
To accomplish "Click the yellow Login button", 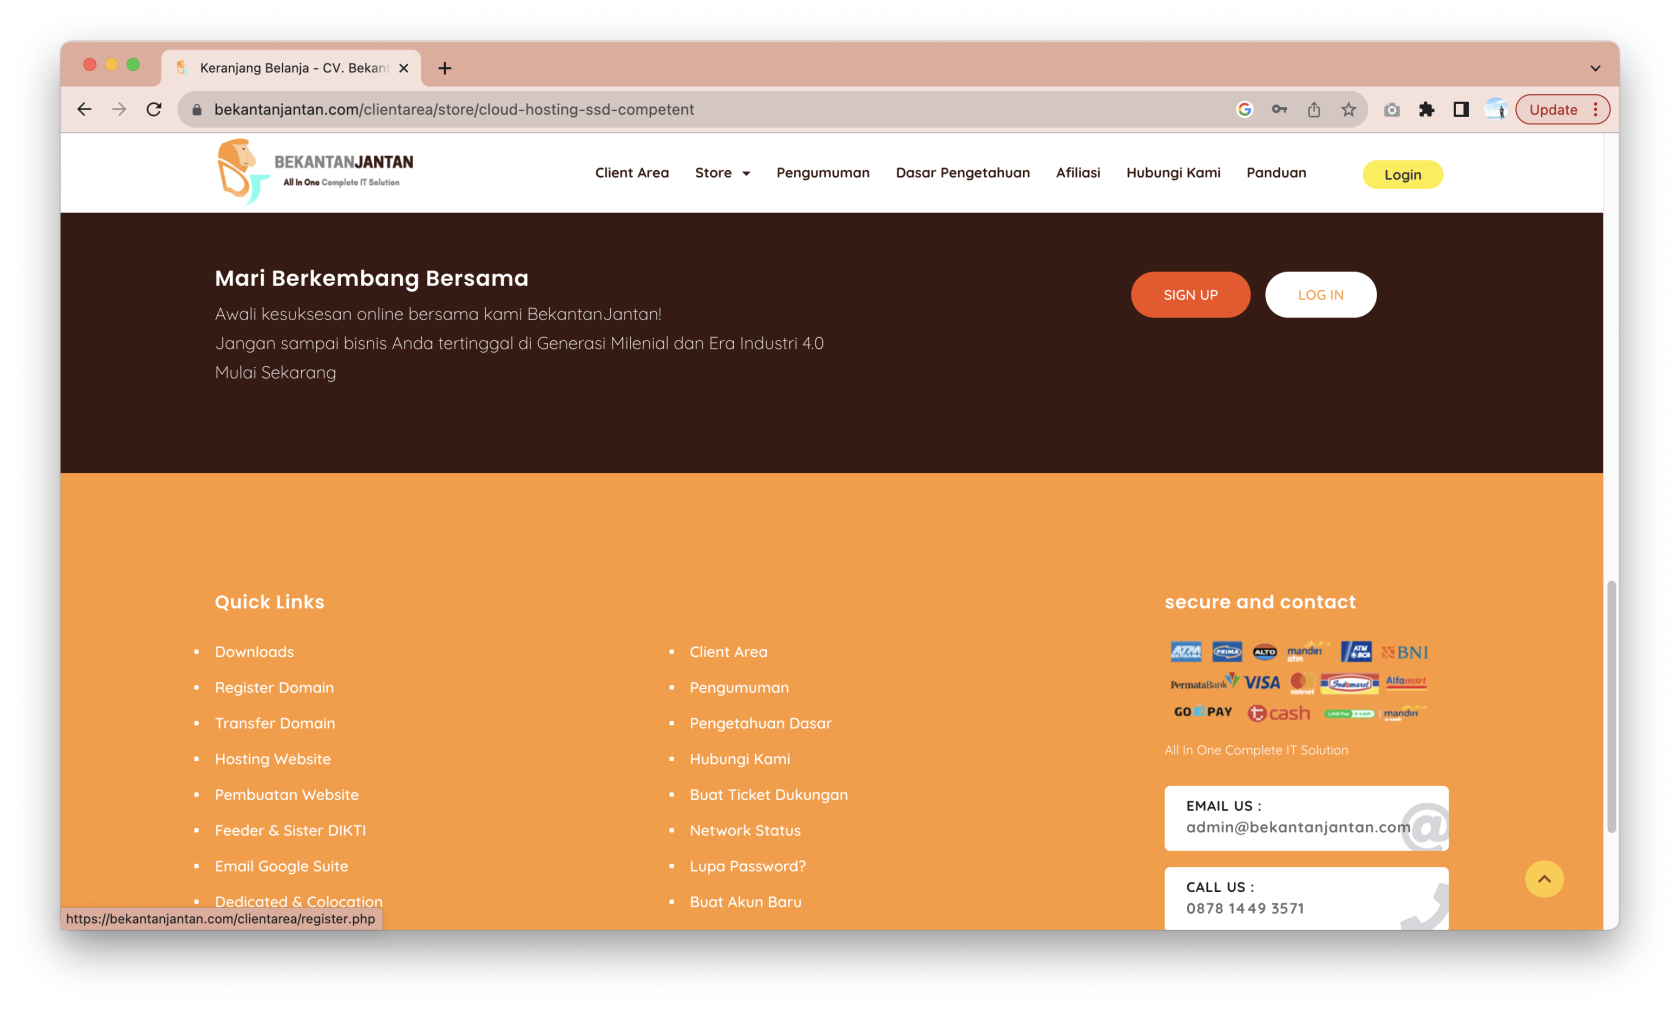I will click(x=1402, y=174).
